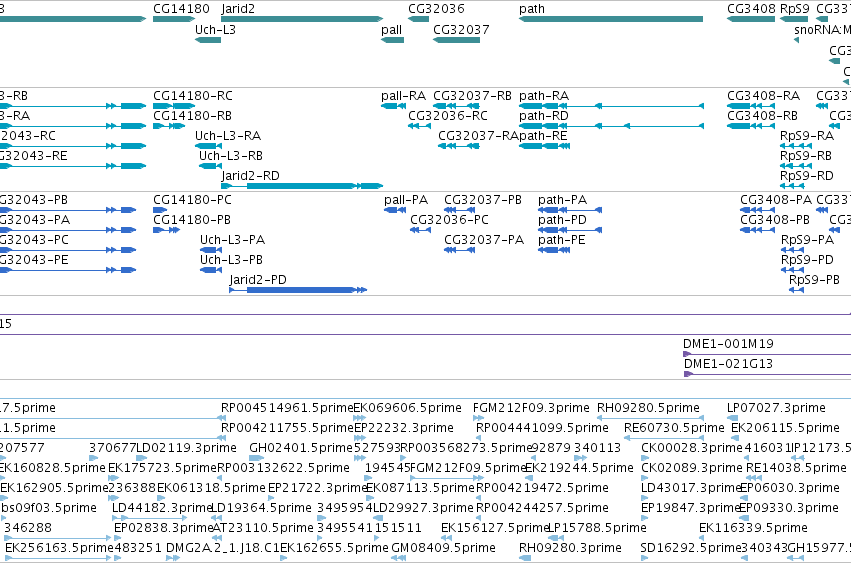Click the RE60730.5prime EST label
Screen dimensions: 851x563
(674, 427)
